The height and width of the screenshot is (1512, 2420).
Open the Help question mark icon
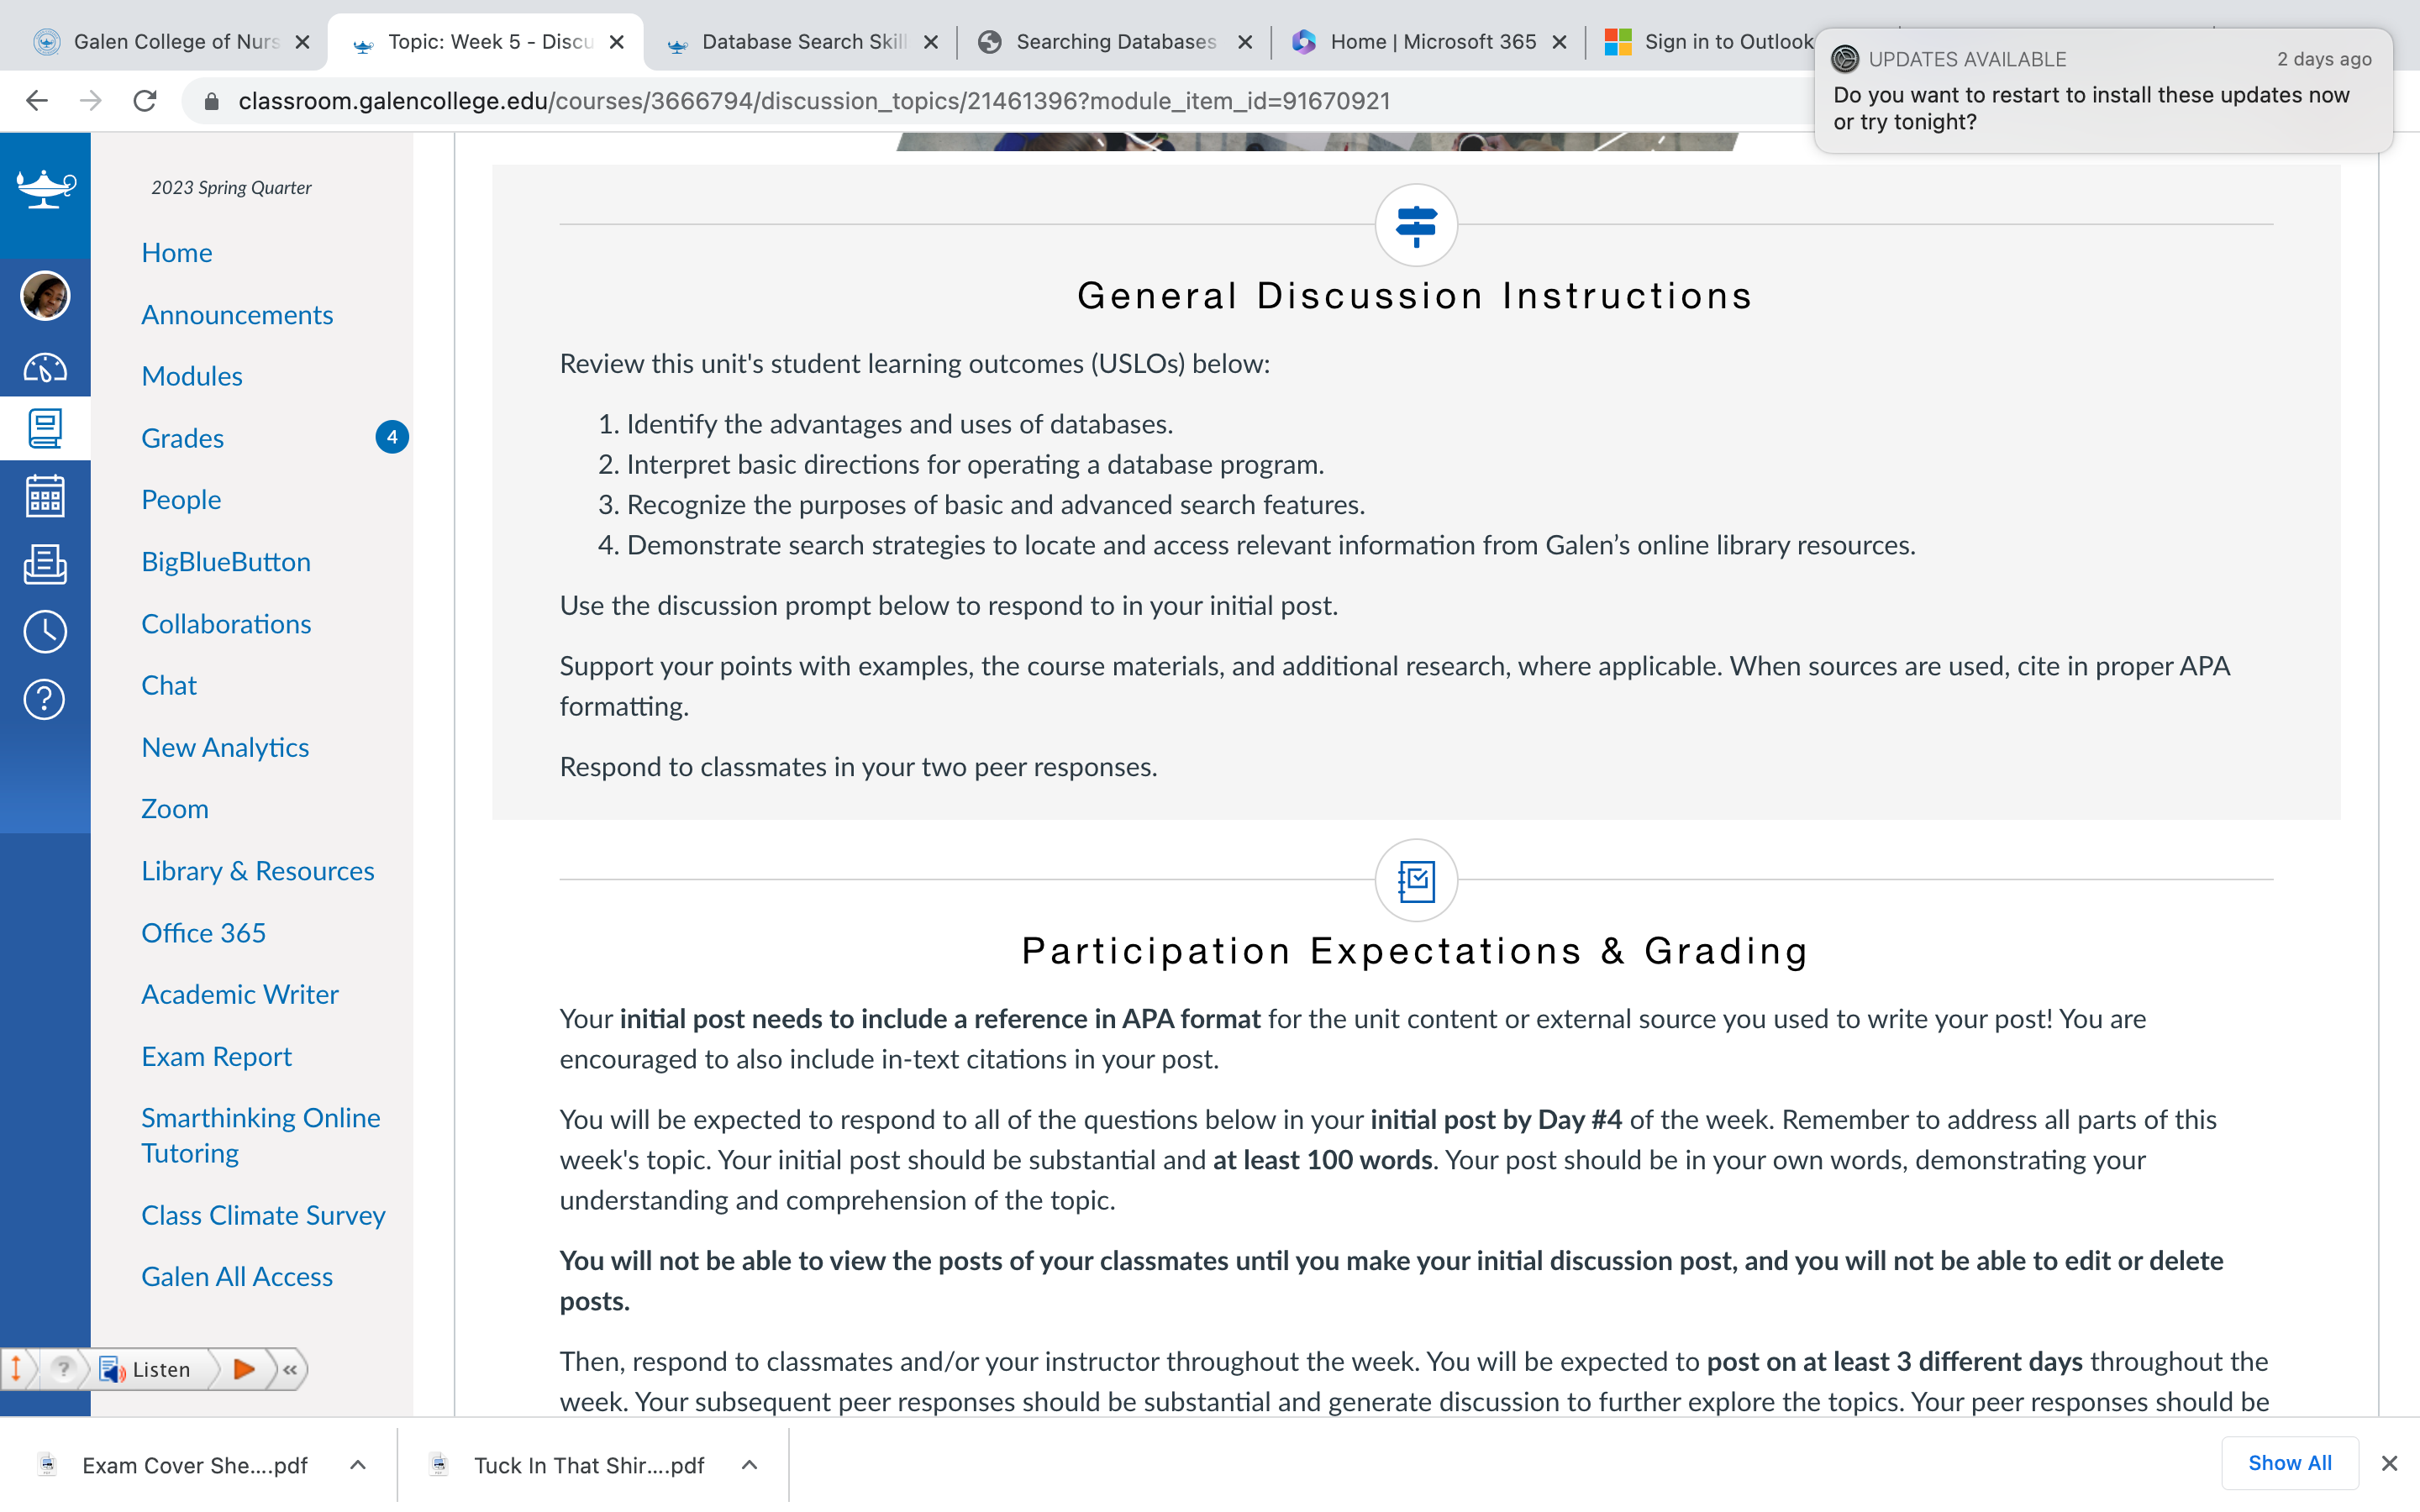[x=45, y=699]
